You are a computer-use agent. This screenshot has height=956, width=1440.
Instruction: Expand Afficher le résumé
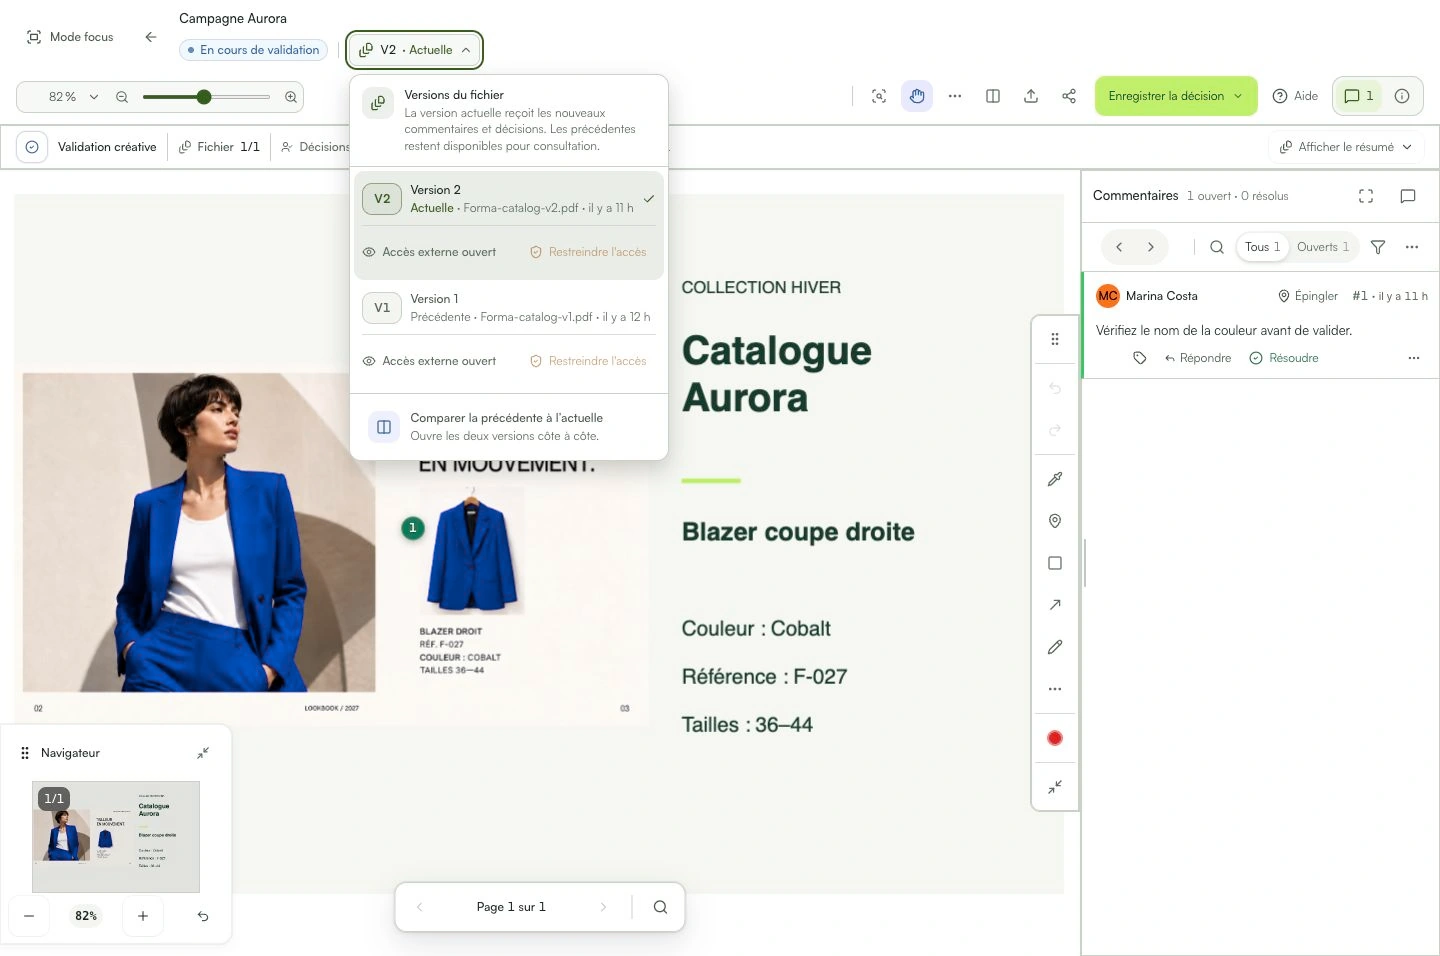[1346, 147]
